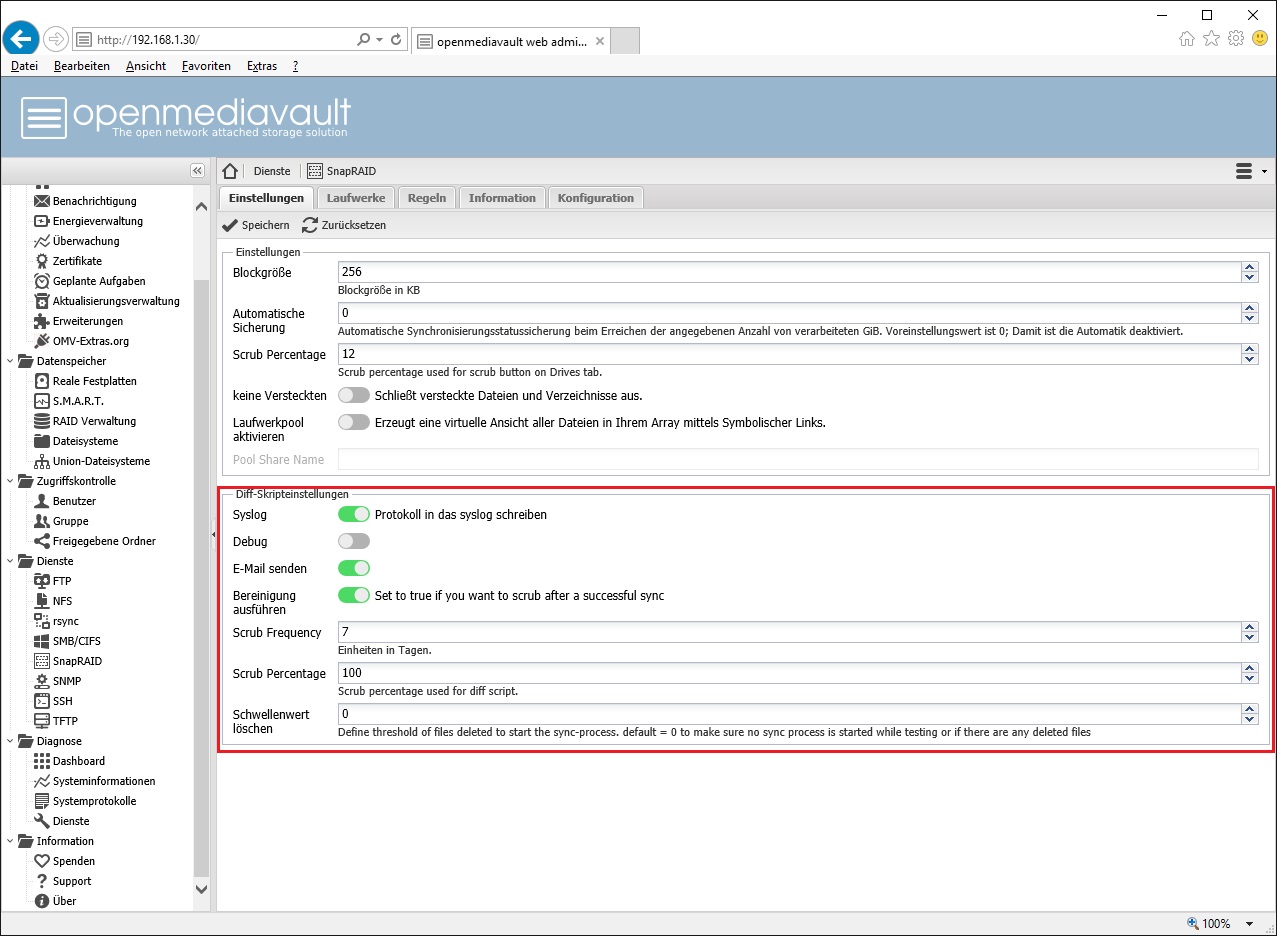The image size is (1277, 936).
Task: Click the Union-Dateisysteme network icon
Action: pyautogui.click(x=42, y=461)
